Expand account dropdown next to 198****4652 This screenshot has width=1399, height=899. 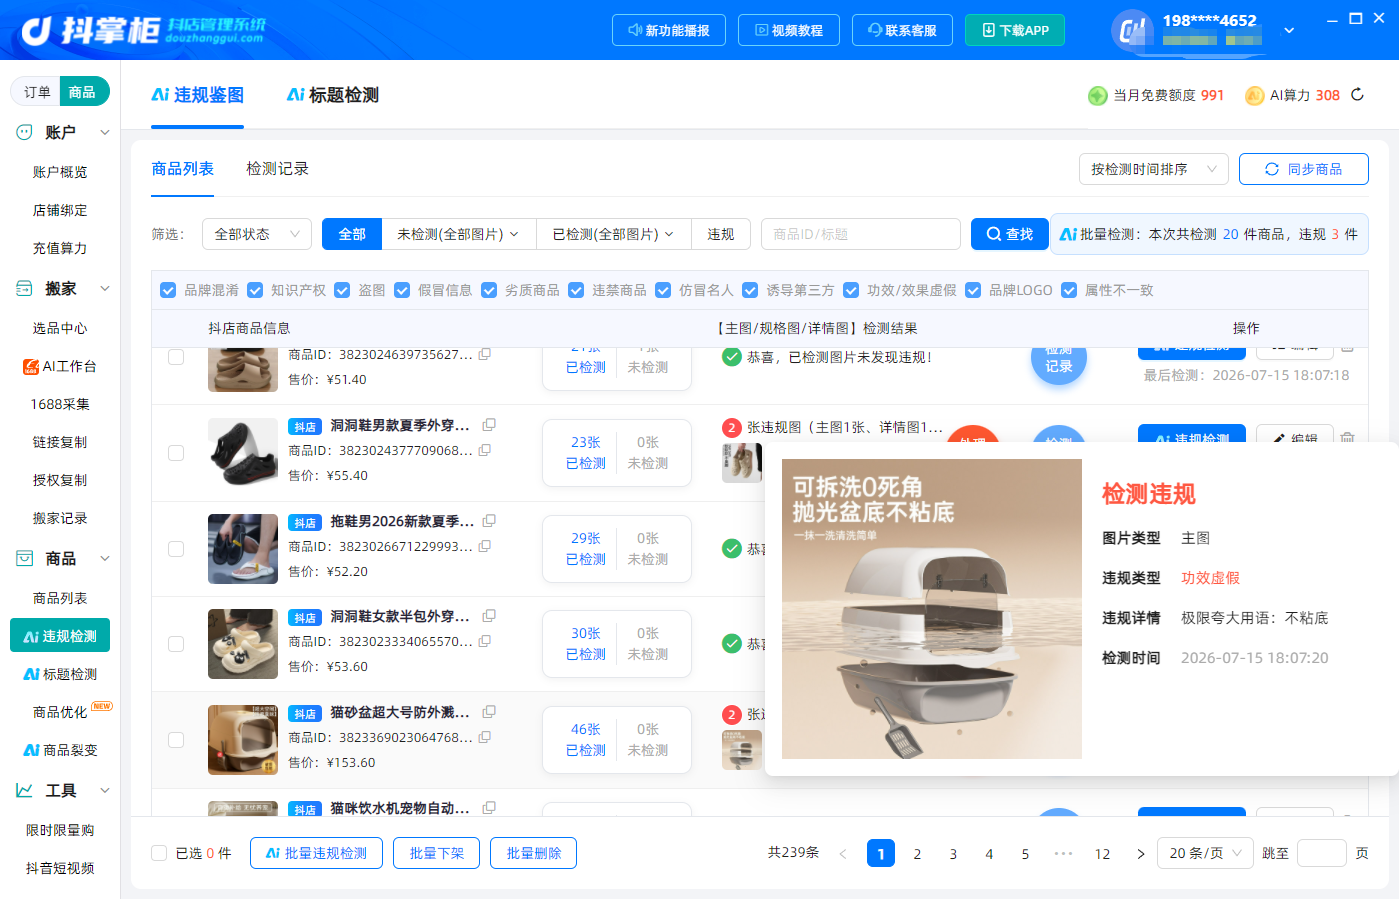[1289, 30]
